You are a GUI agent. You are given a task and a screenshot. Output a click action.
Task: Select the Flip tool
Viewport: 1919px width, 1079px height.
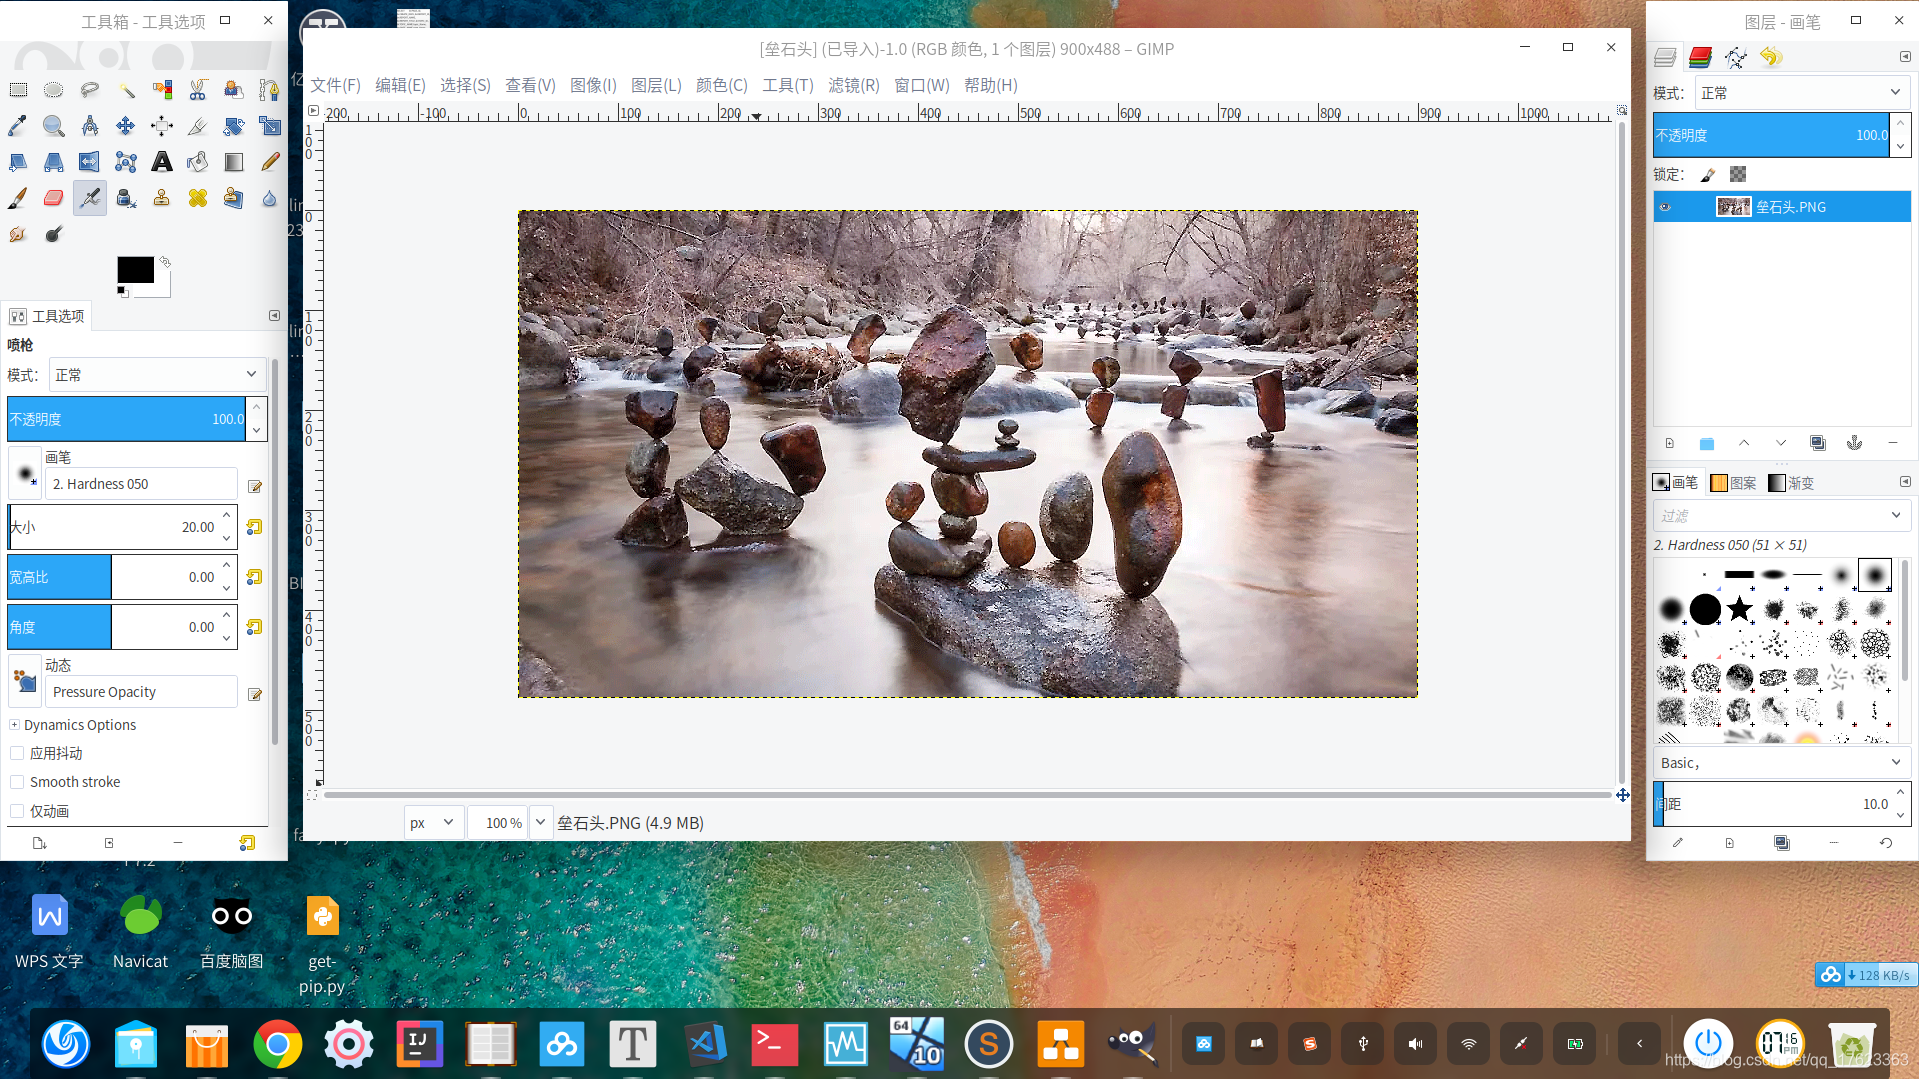(90, 162)
